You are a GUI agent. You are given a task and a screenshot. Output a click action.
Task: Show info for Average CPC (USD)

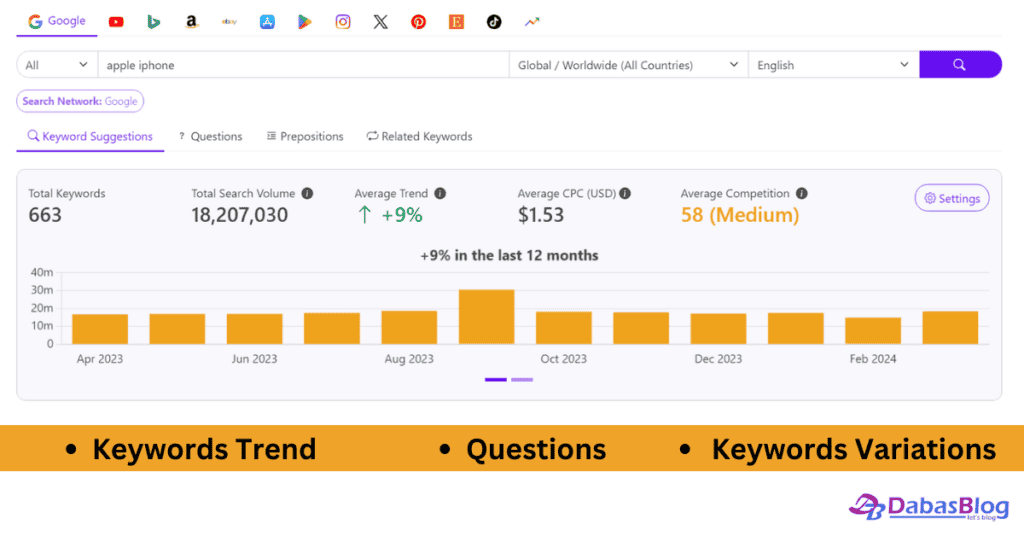tap(625, 193)
